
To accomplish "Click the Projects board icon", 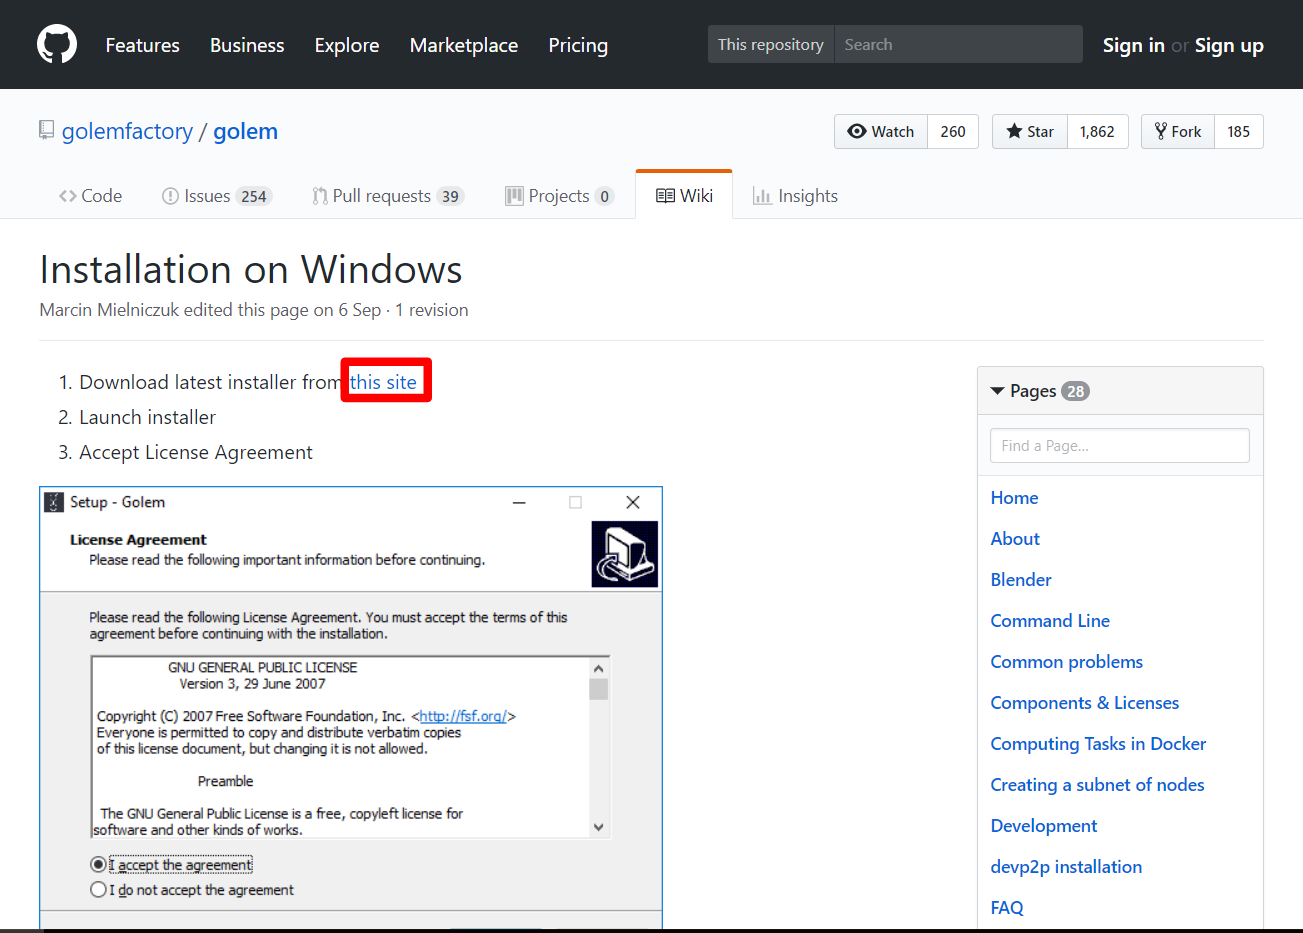I will [x=514, y=196].
